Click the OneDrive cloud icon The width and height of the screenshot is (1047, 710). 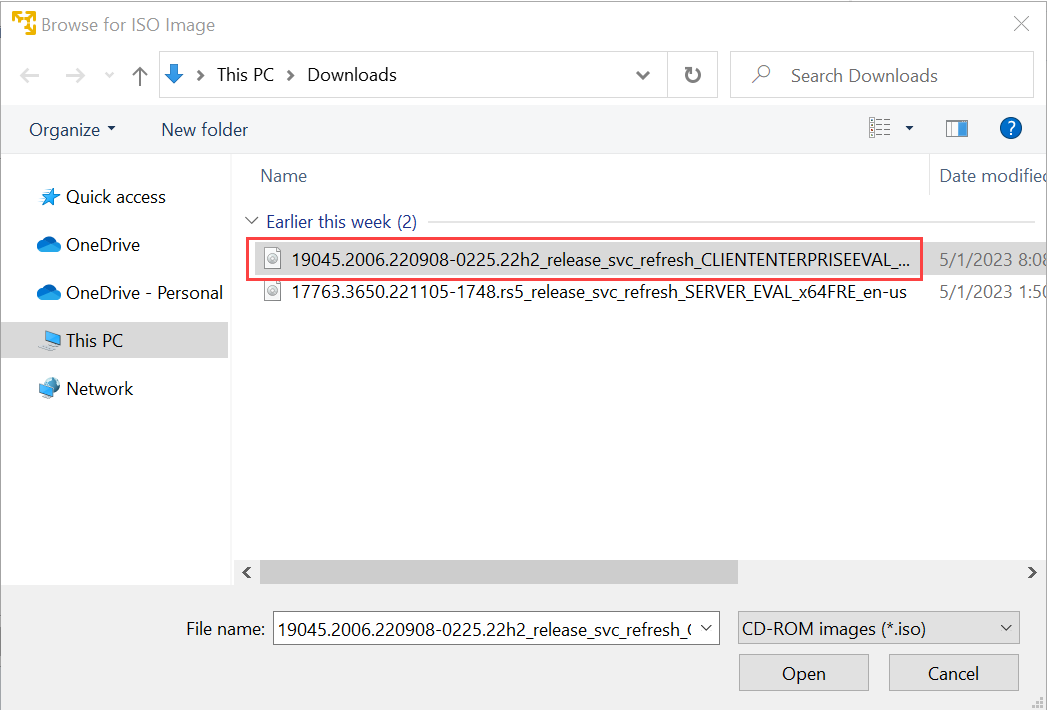coord(49,244)
